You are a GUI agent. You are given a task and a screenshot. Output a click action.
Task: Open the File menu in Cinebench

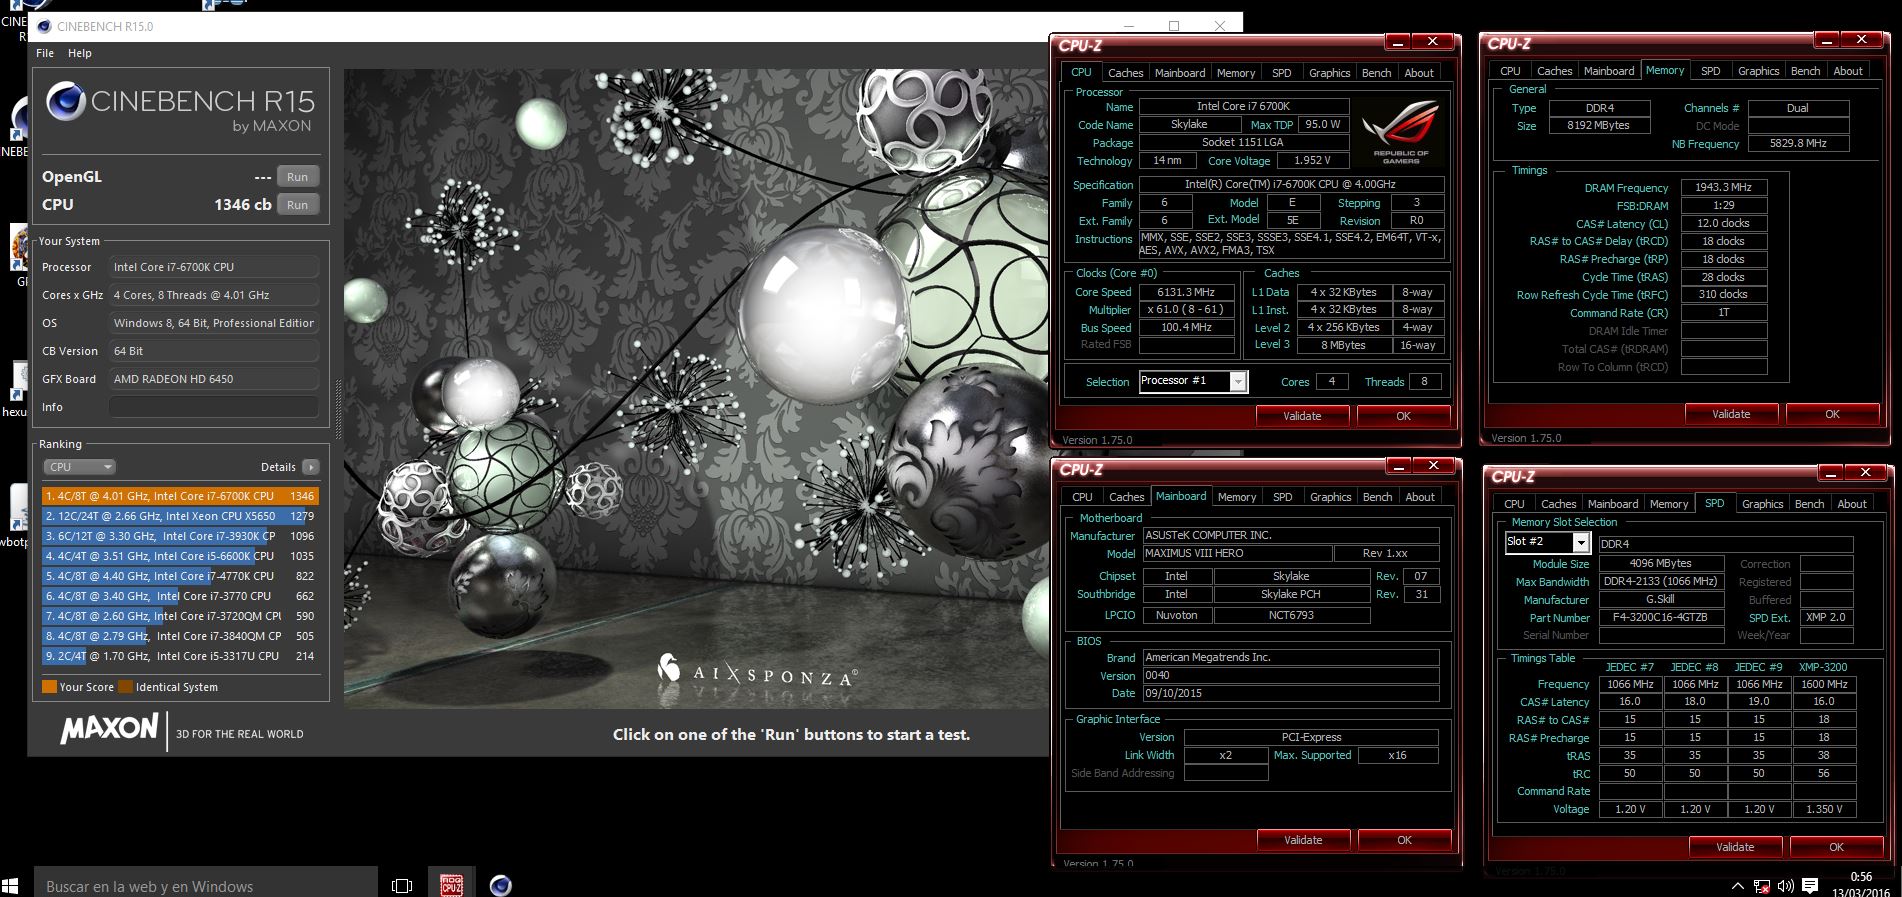coord(45,53)
